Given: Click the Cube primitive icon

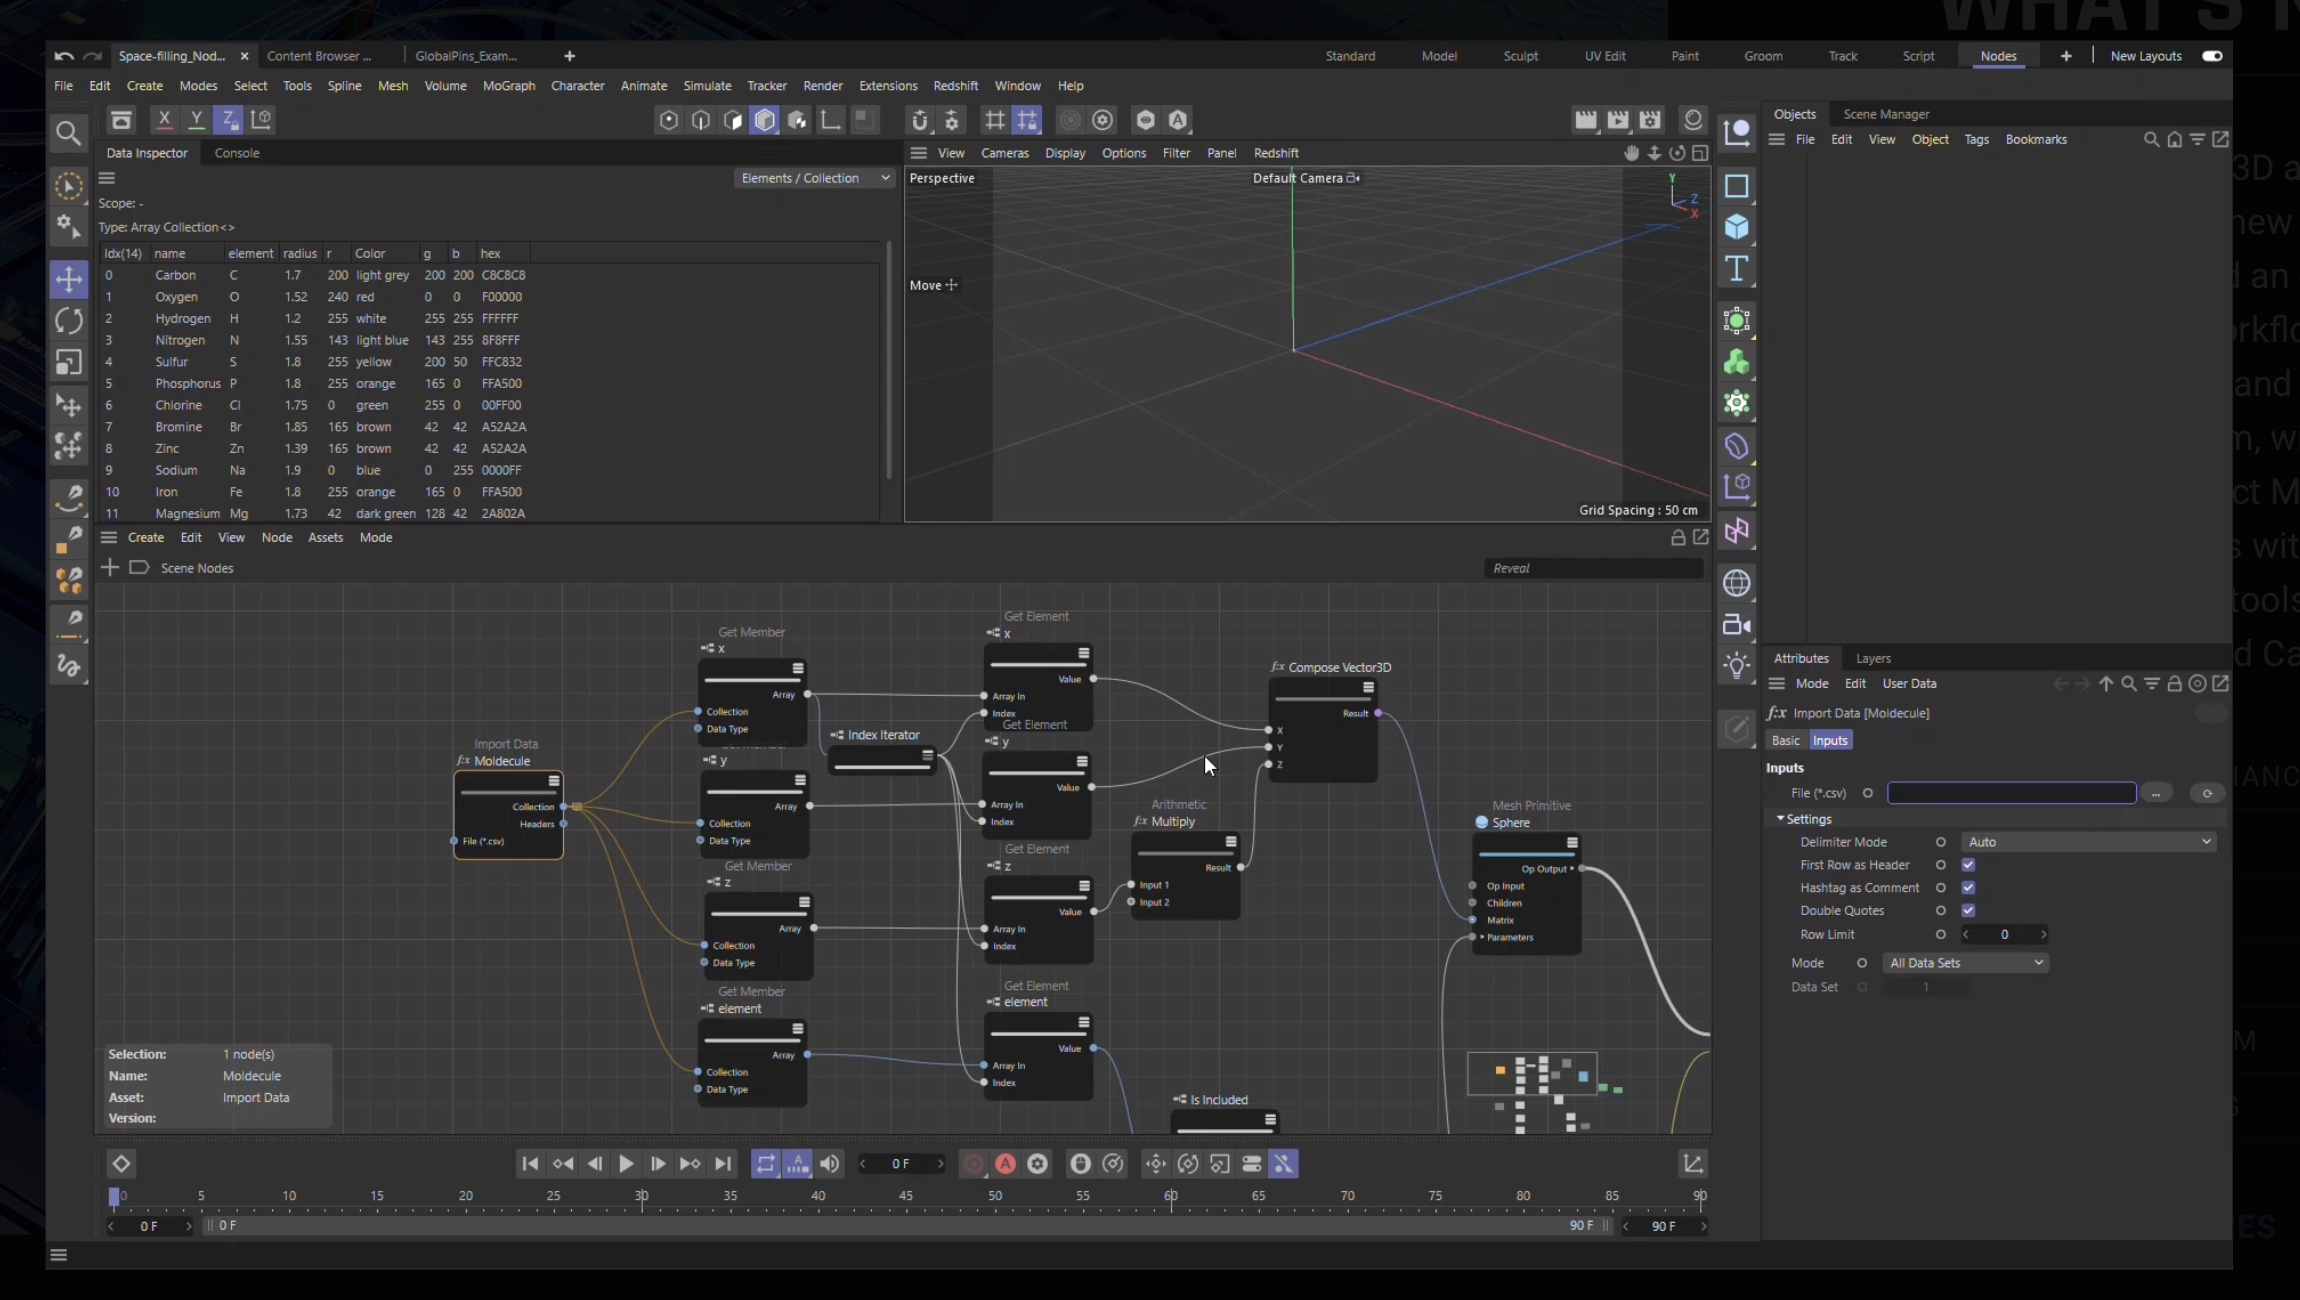Looking at the screenshot, I should coord(1736,227).
